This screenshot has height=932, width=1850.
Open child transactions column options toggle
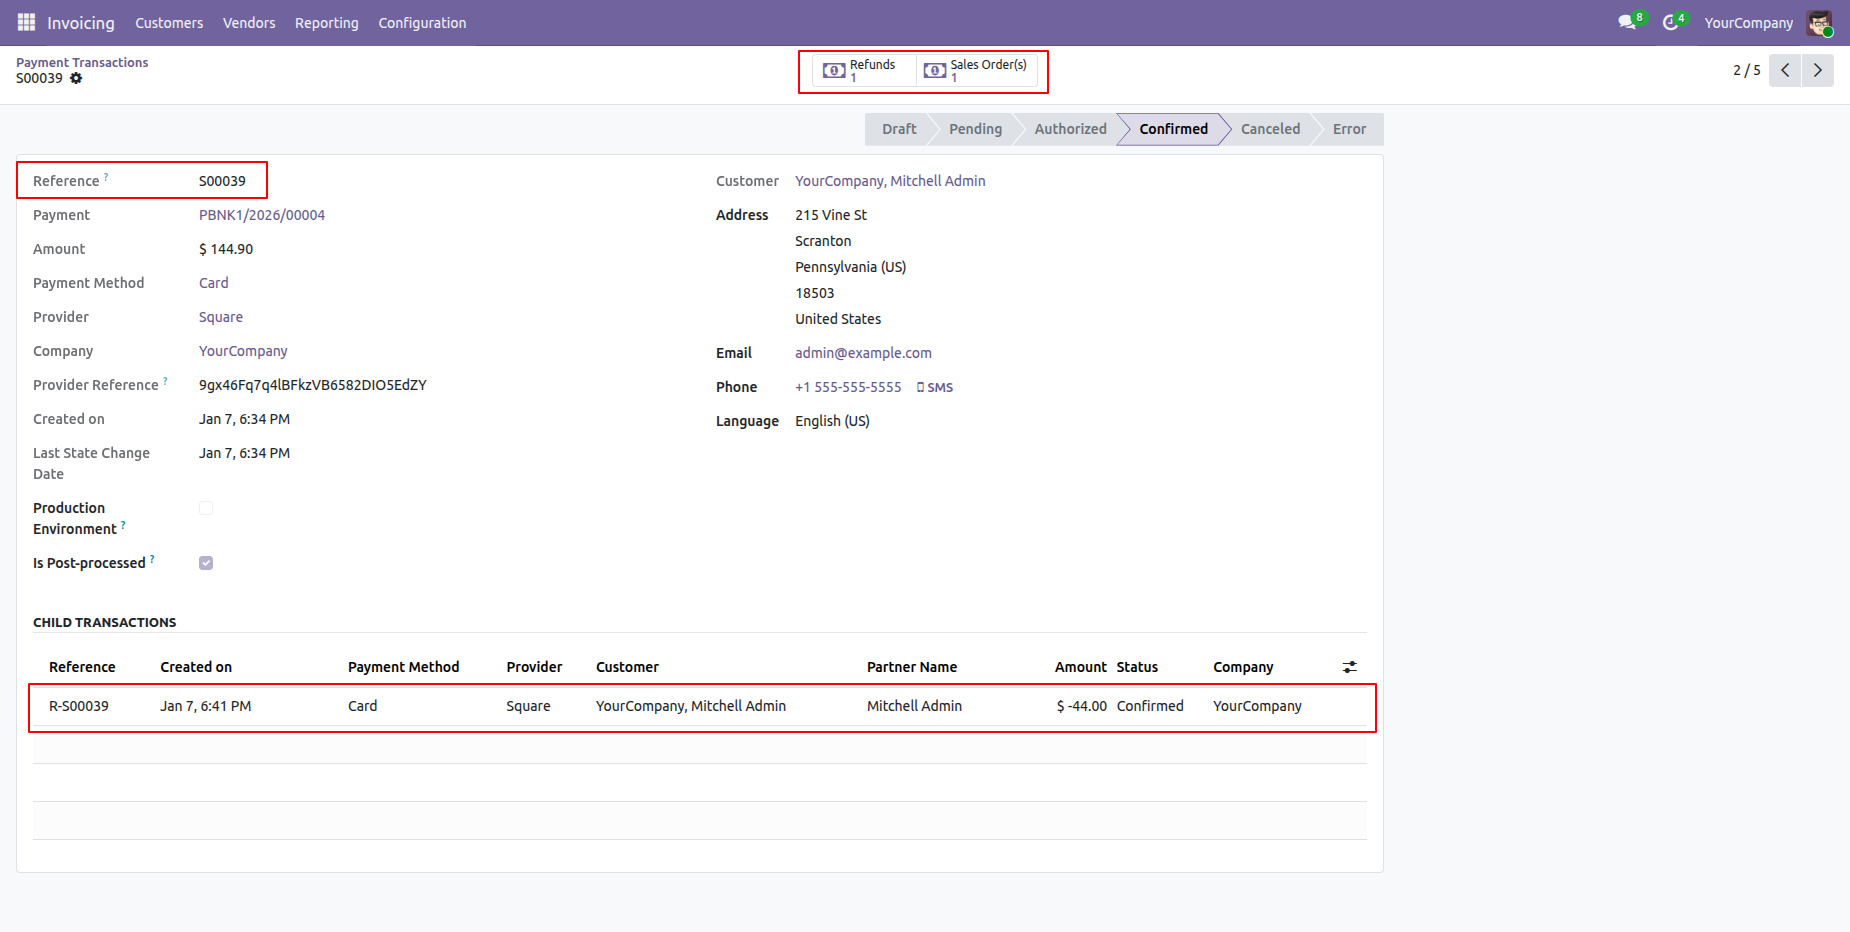pos(1349,667)
